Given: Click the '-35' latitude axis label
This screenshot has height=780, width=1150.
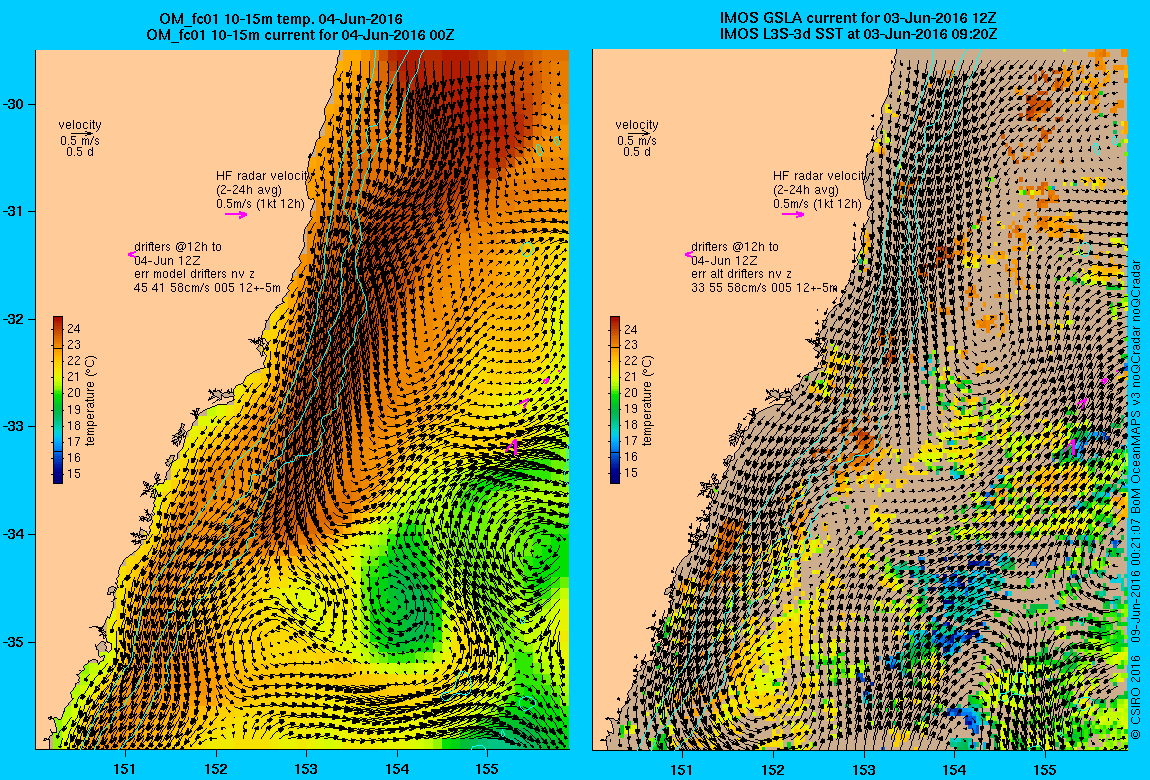Looking at the screenshot, I should 13,641.
